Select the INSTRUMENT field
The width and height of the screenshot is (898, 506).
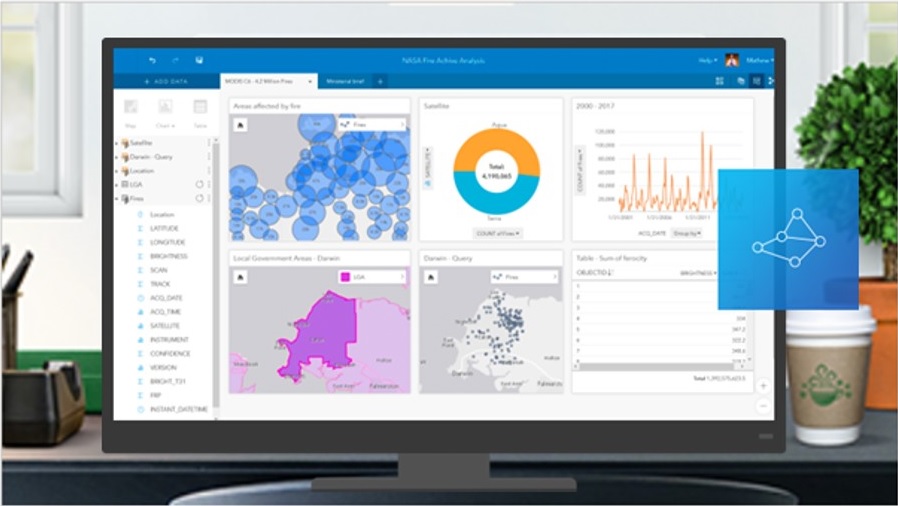click(x=169, y=339)
